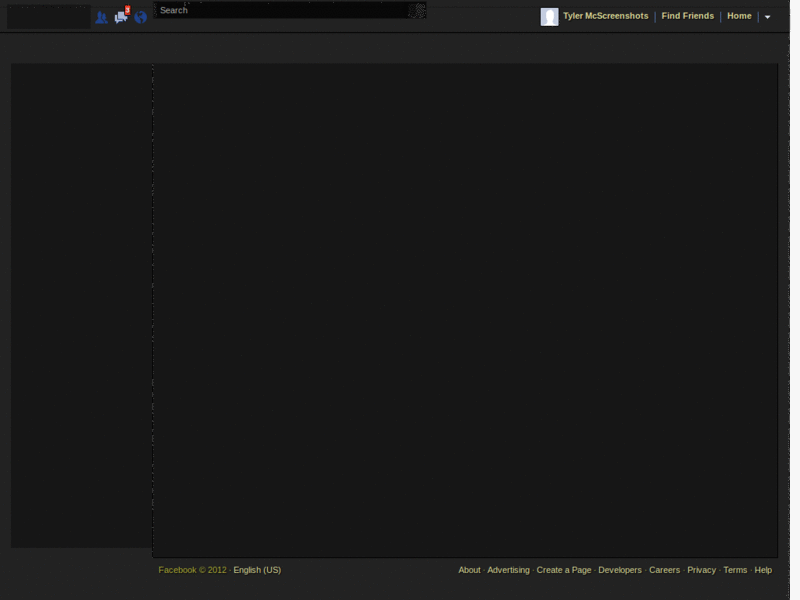This screenshot has width=800, height=600.
Task: Click inside the Search field
Action: [x=280, y=10]
